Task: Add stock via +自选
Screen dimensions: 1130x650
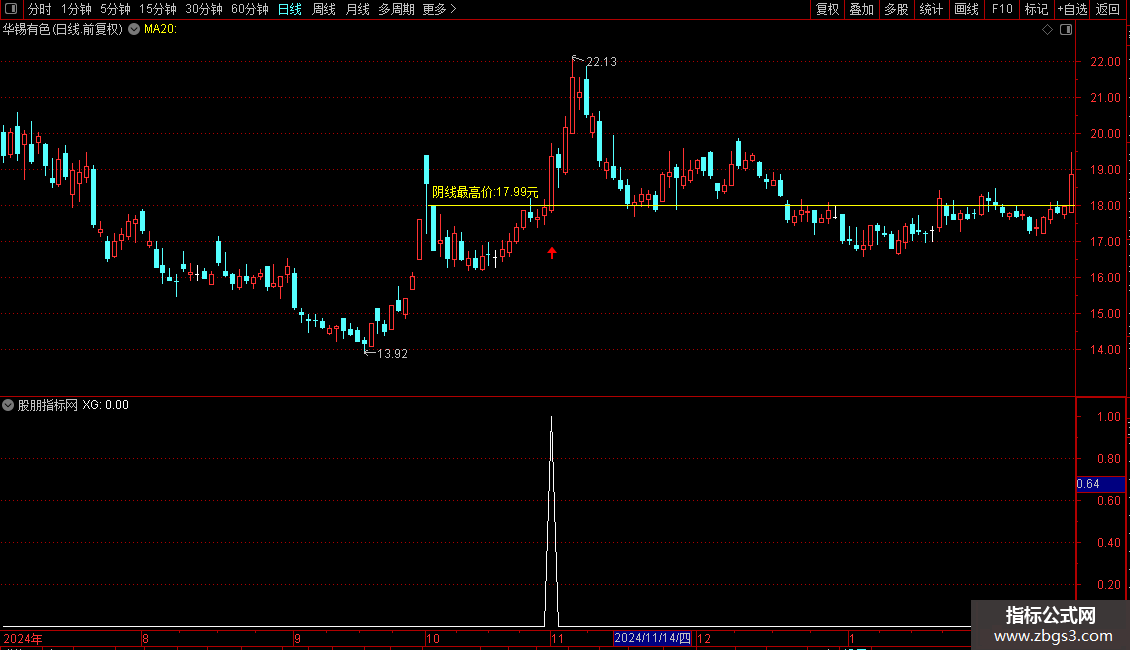Action: click(x=1072, y=9)
